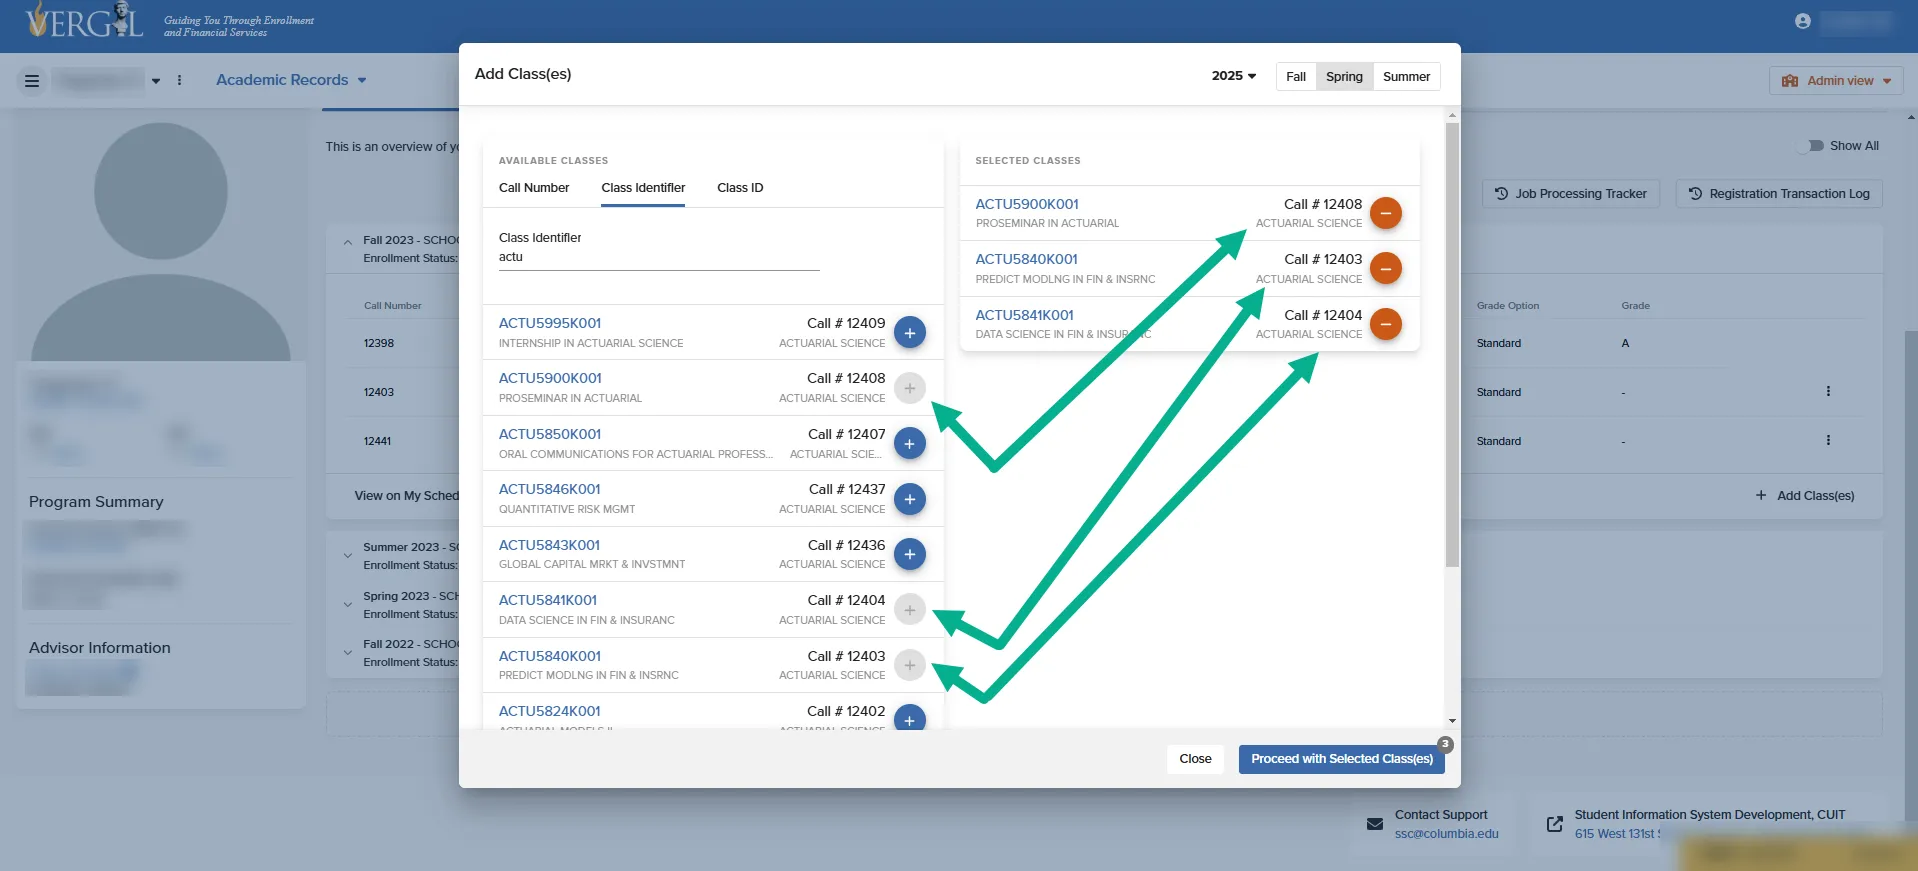The image size is (1918, 871).
Task: Collapse the Fall 2023 term section
Action: (347, 242)
